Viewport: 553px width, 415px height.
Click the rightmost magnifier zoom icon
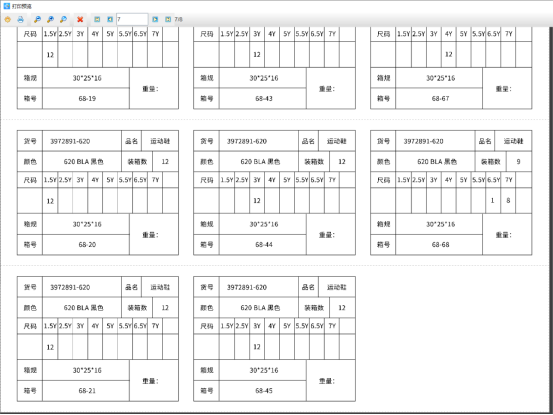63,19
